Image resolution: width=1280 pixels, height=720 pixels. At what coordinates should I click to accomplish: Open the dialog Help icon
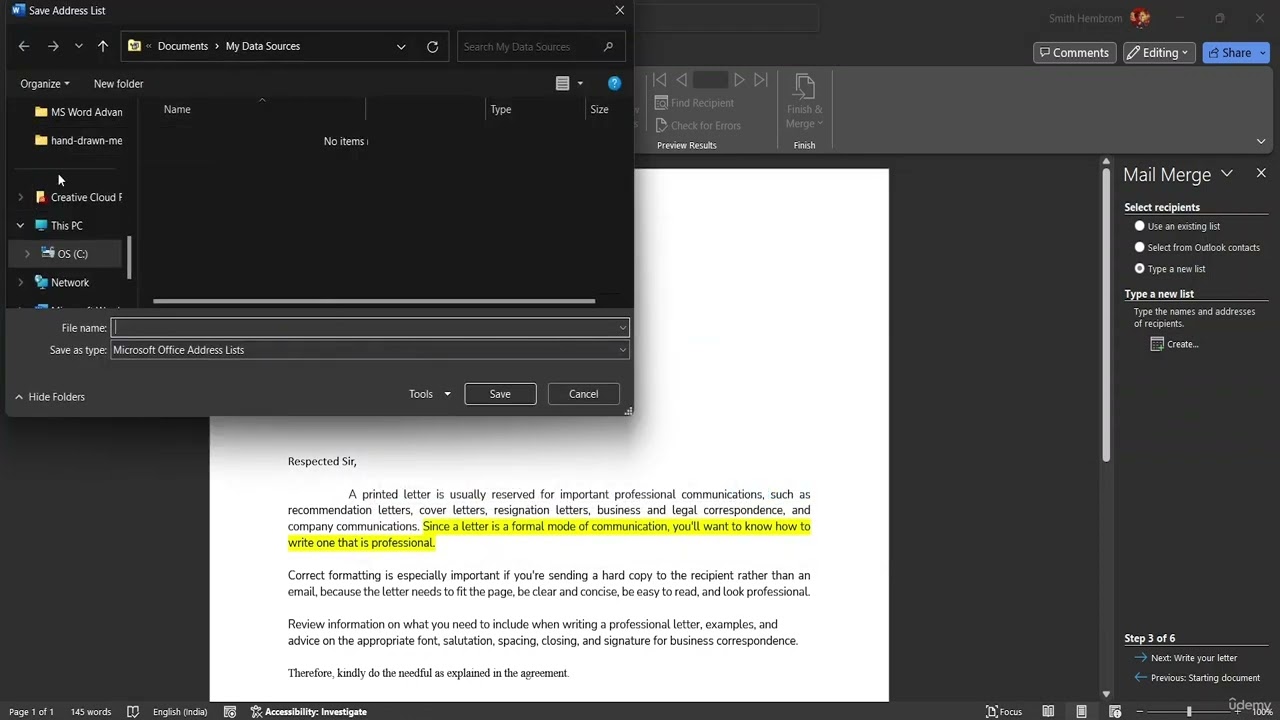coord(614,83)
